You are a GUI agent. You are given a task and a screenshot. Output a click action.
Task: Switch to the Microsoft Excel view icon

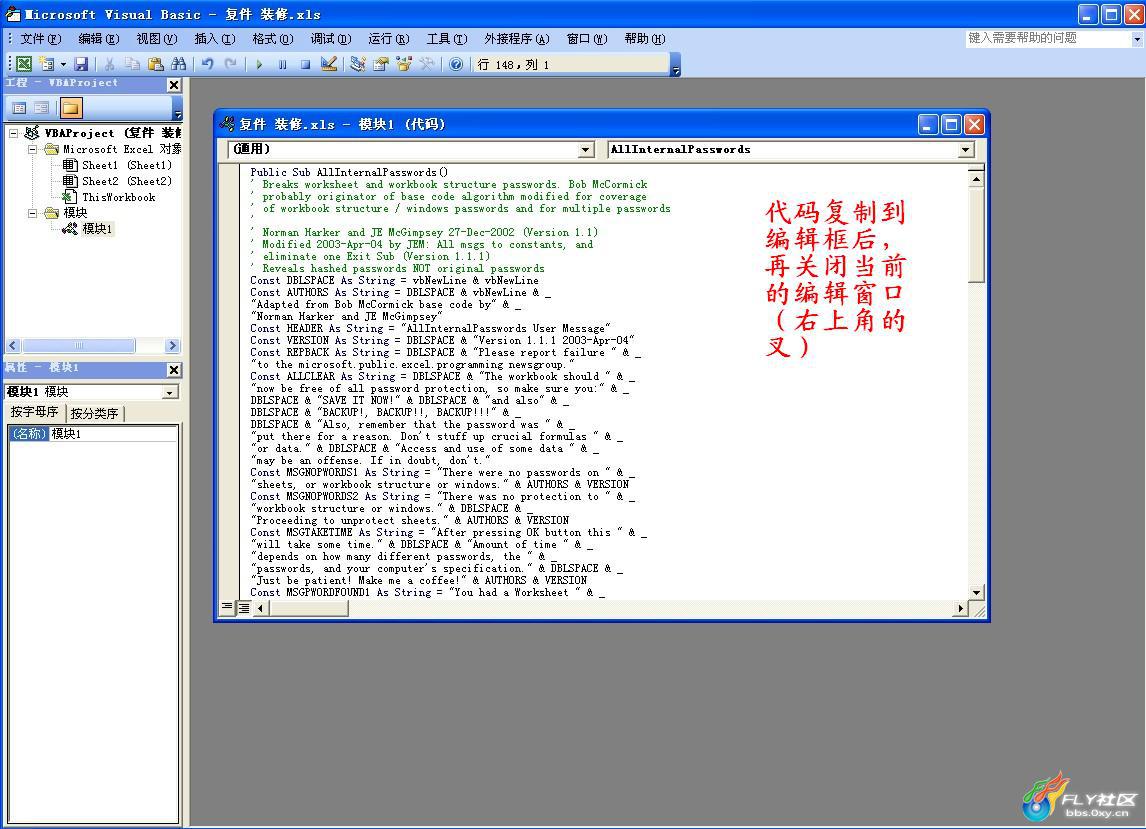coord(24,64)
